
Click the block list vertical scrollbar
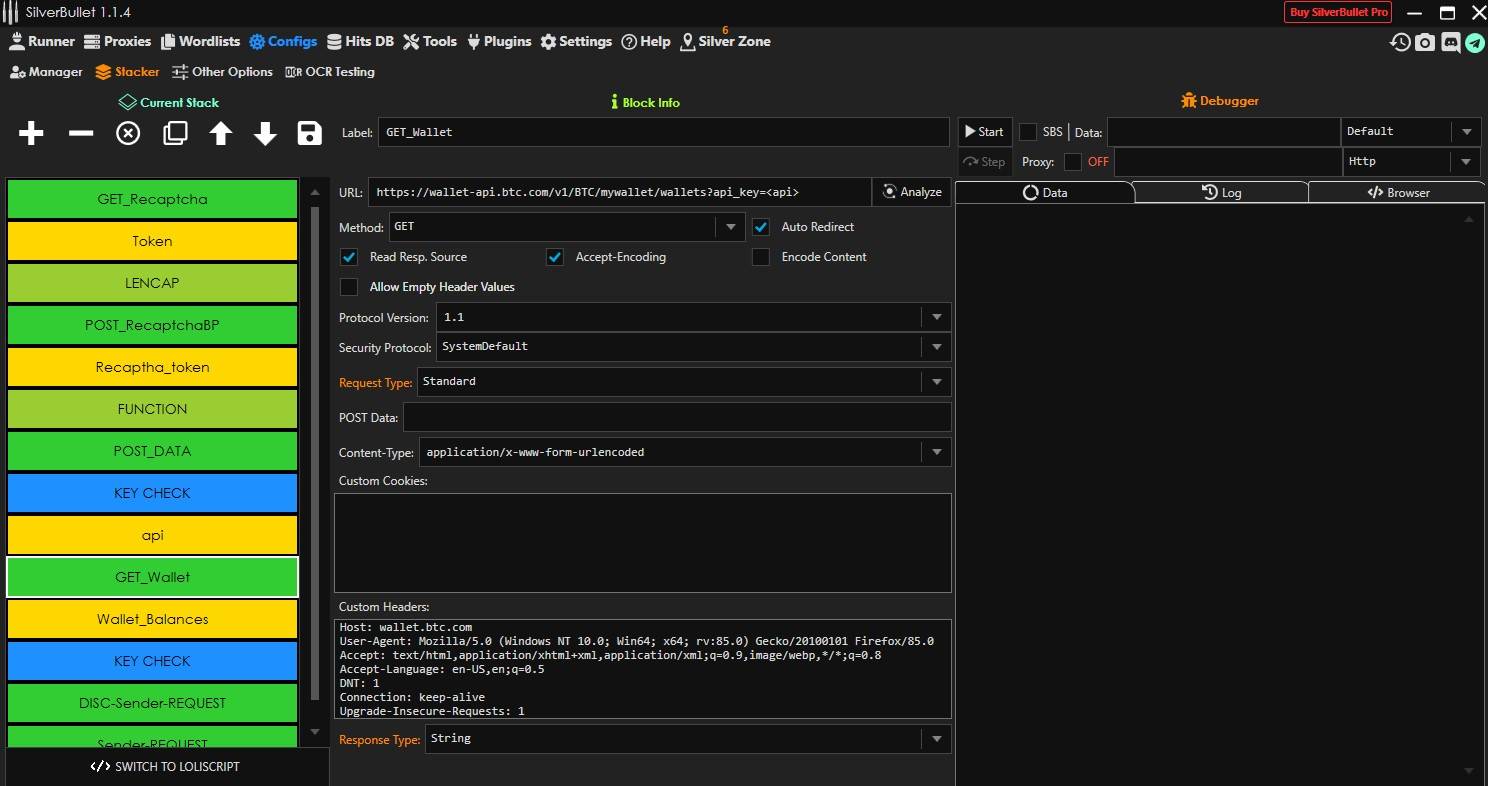316,450
